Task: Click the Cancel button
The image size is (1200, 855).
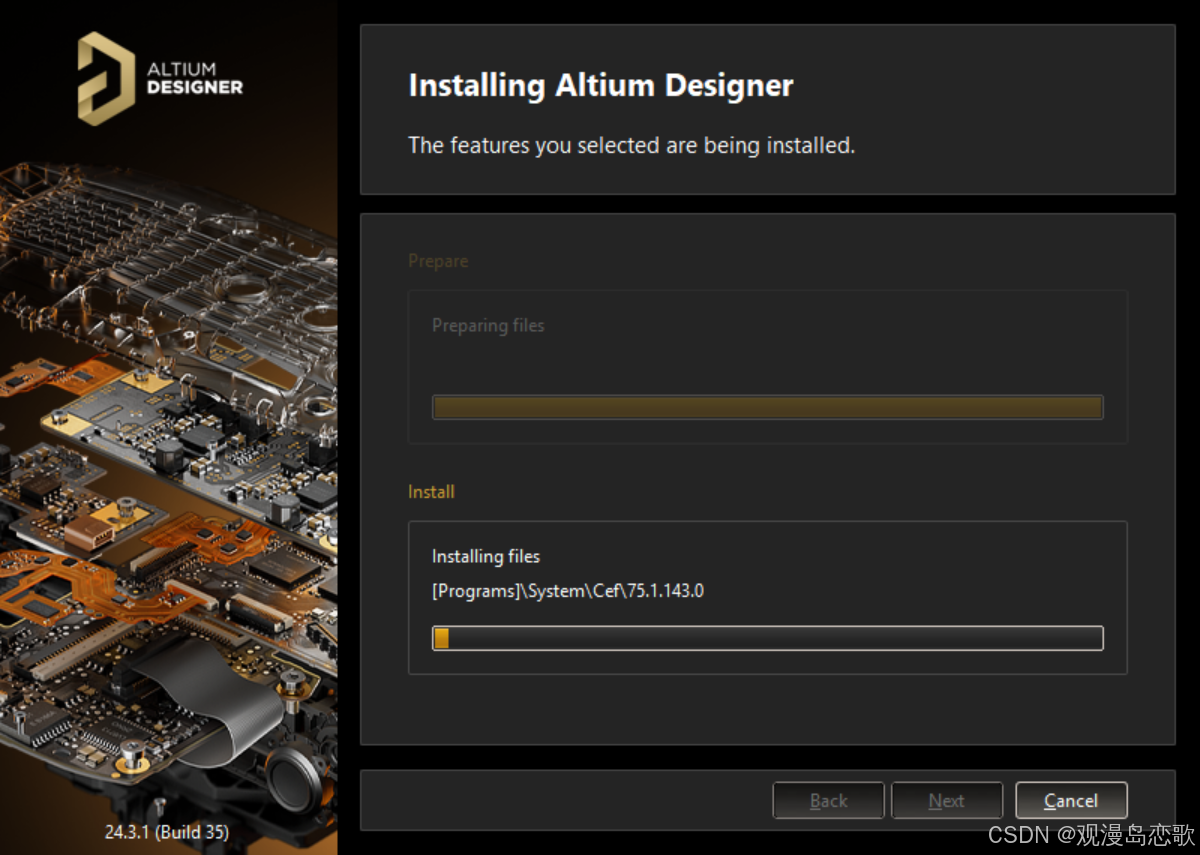Action: pos(1071,800)
